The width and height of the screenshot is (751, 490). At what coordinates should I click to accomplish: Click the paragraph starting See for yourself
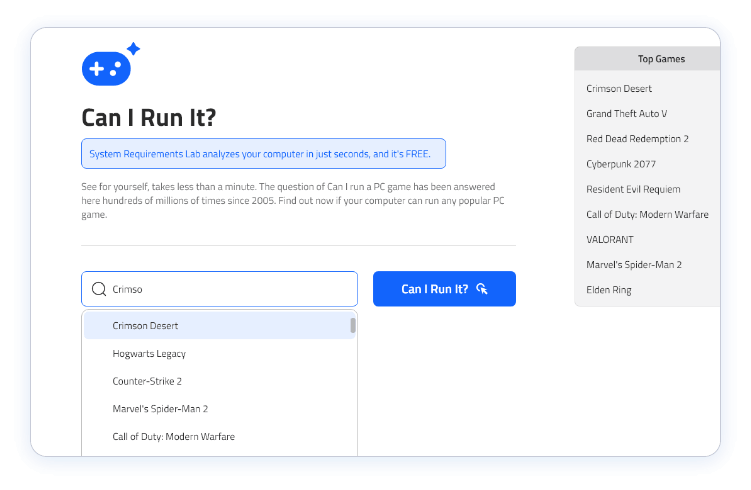[x=293, y=200]
